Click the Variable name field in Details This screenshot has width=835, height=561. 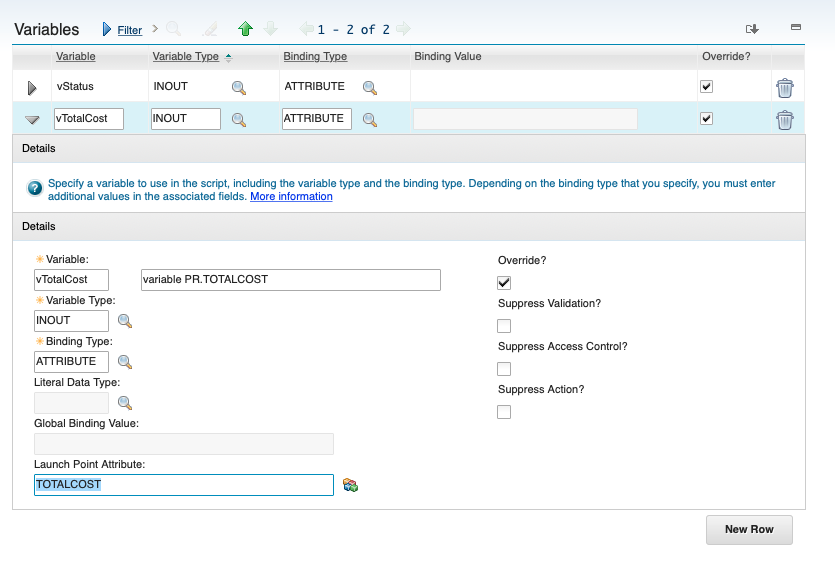71,280
